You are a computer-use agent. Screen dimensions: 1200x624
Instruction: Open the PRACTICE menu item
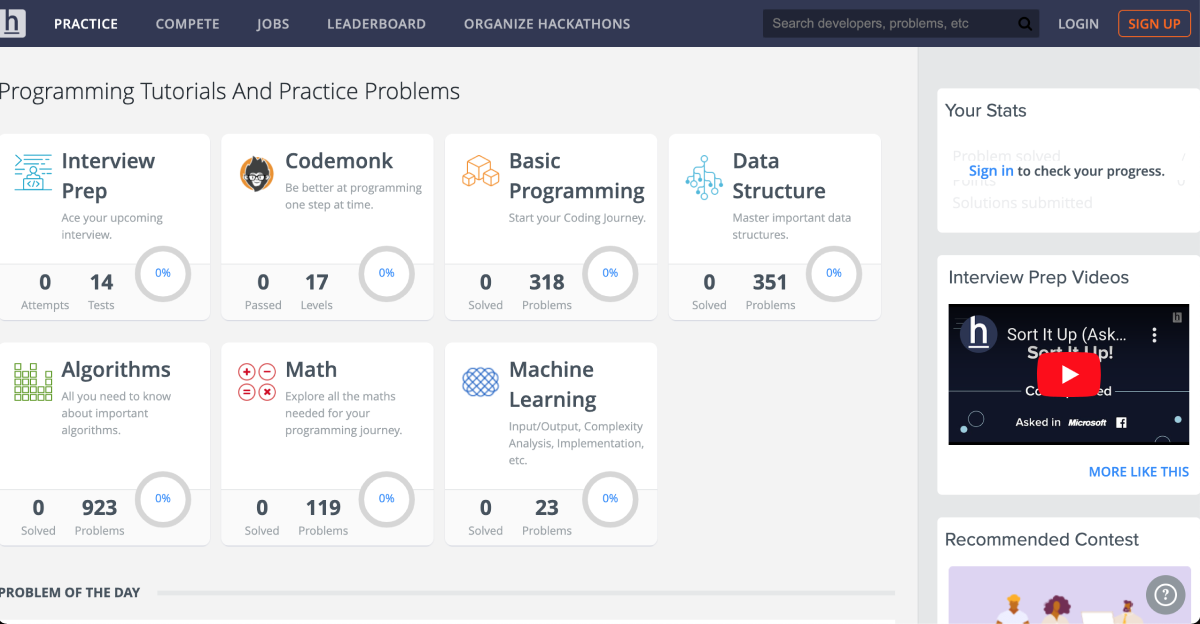pos(85,23)
